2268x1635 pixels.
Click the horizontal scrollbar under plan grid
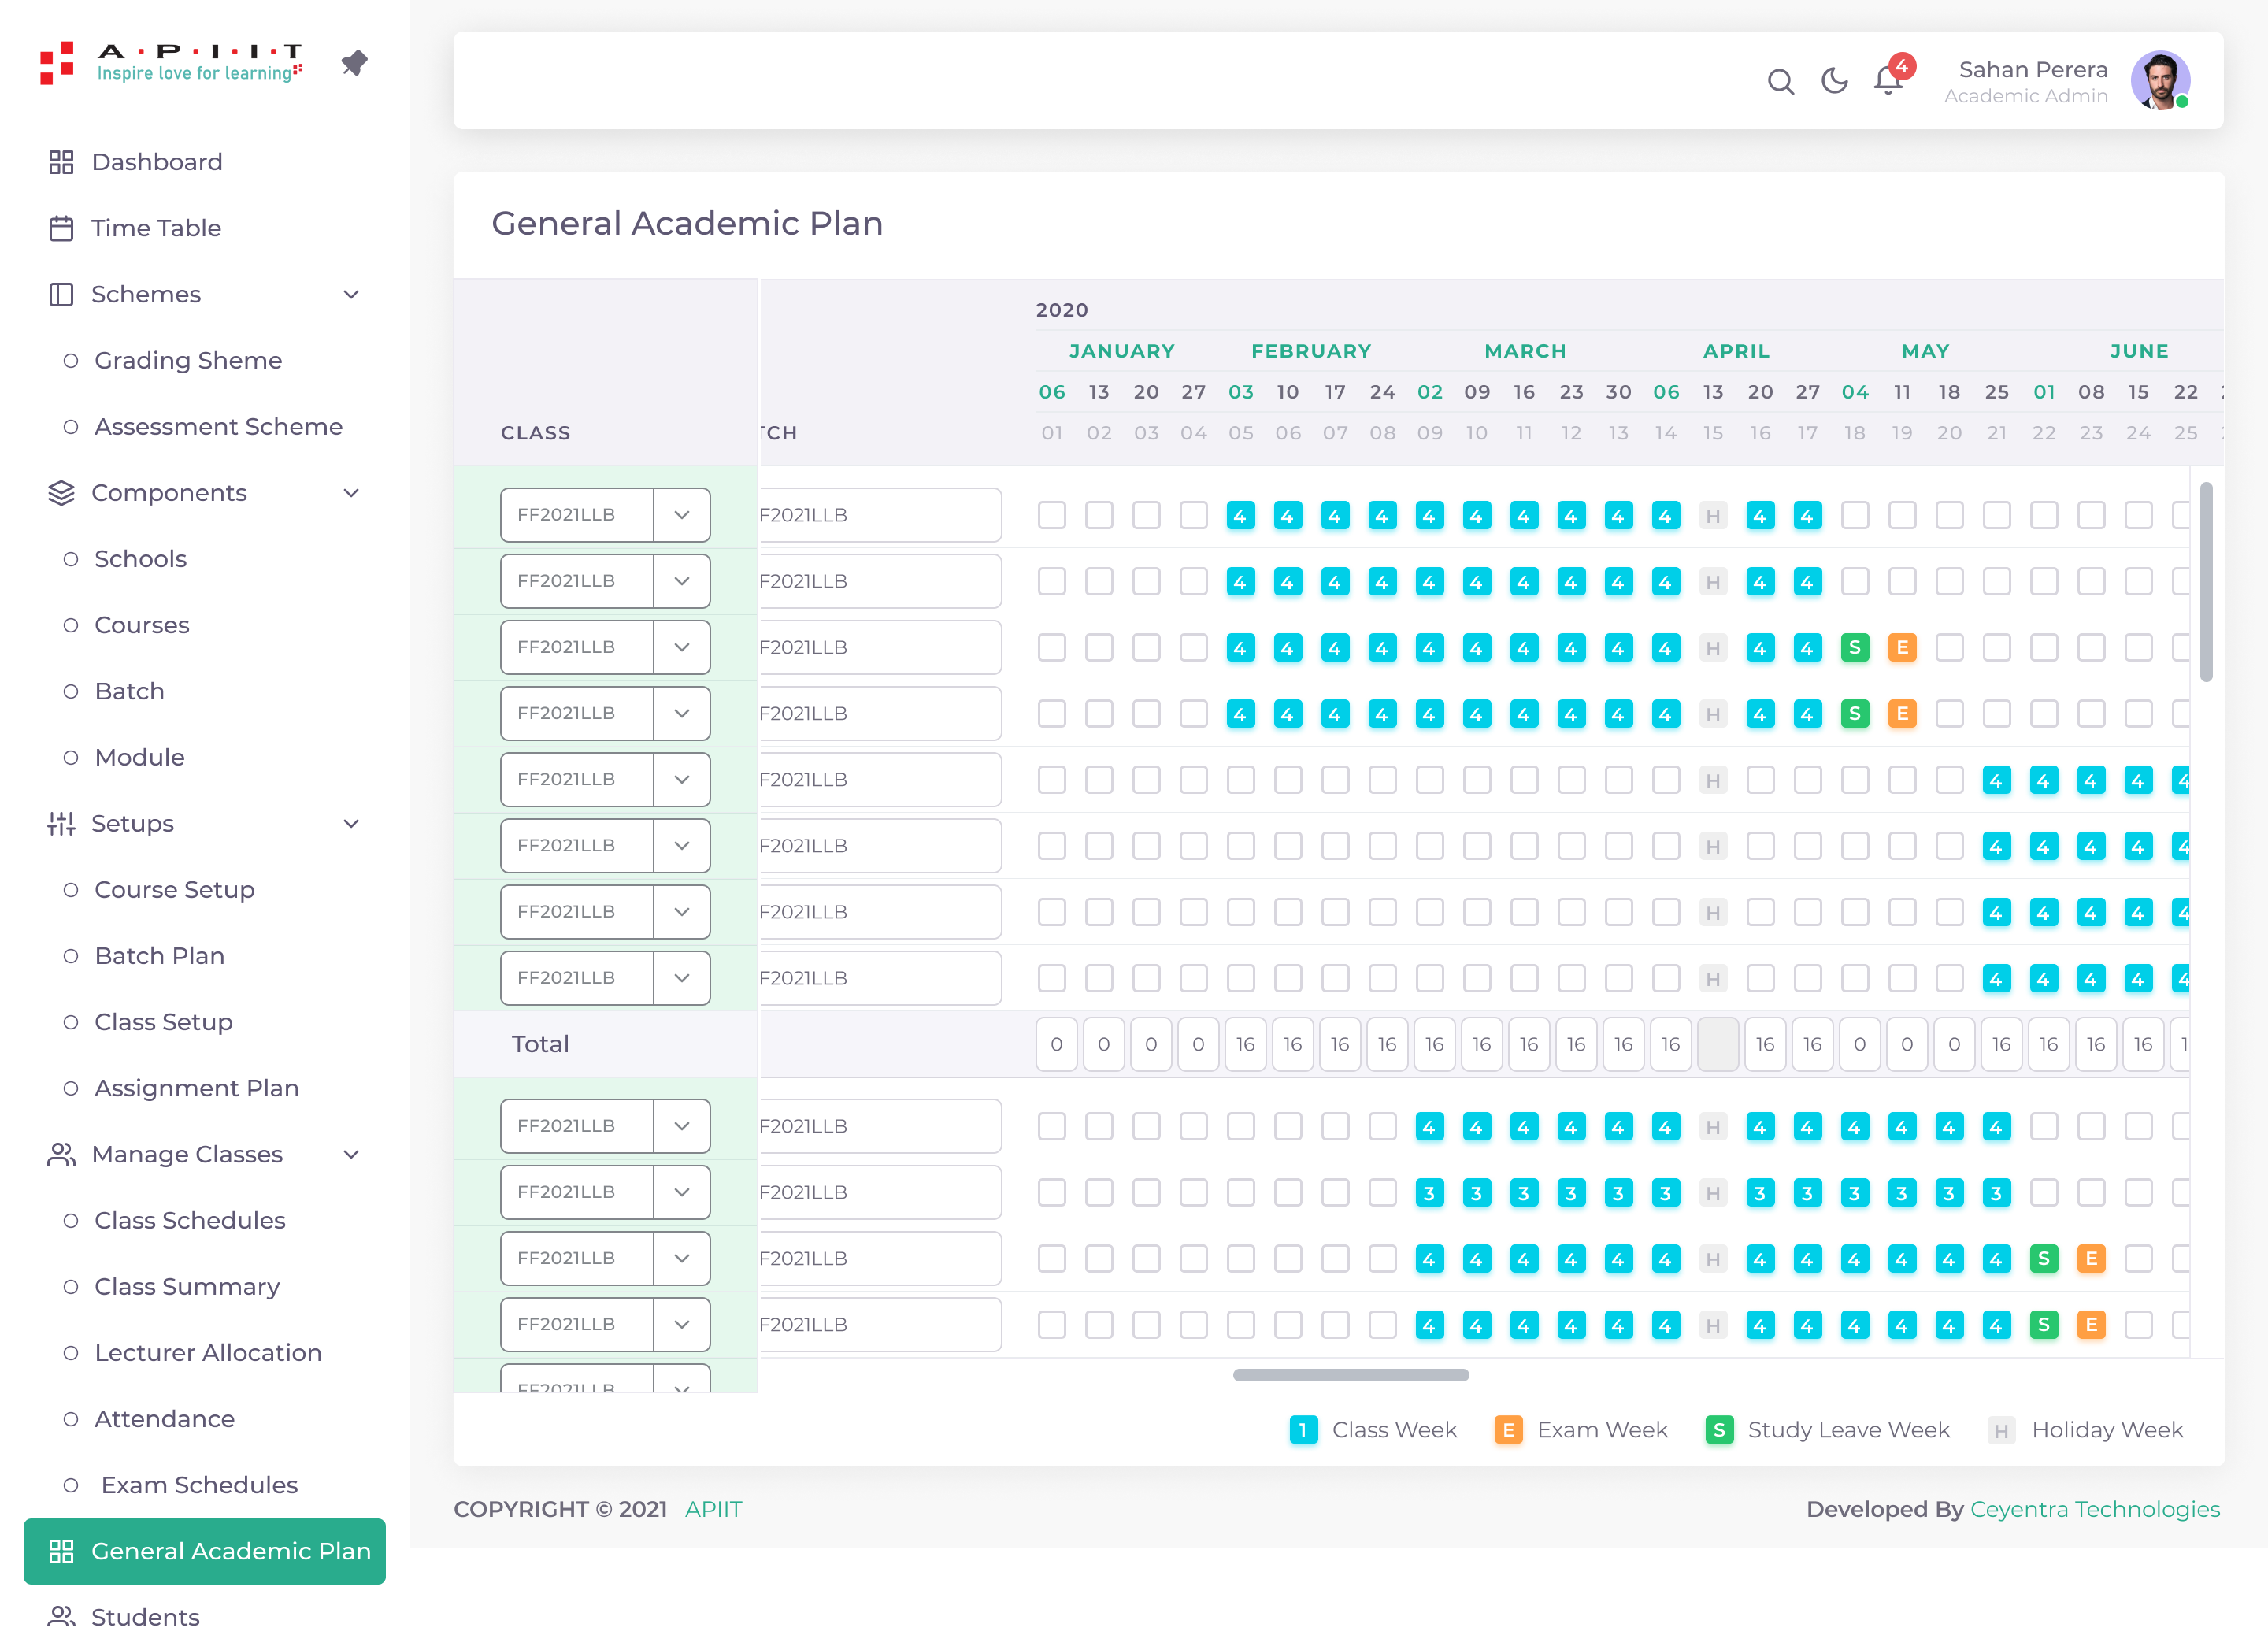(x=1350, y=1375)
